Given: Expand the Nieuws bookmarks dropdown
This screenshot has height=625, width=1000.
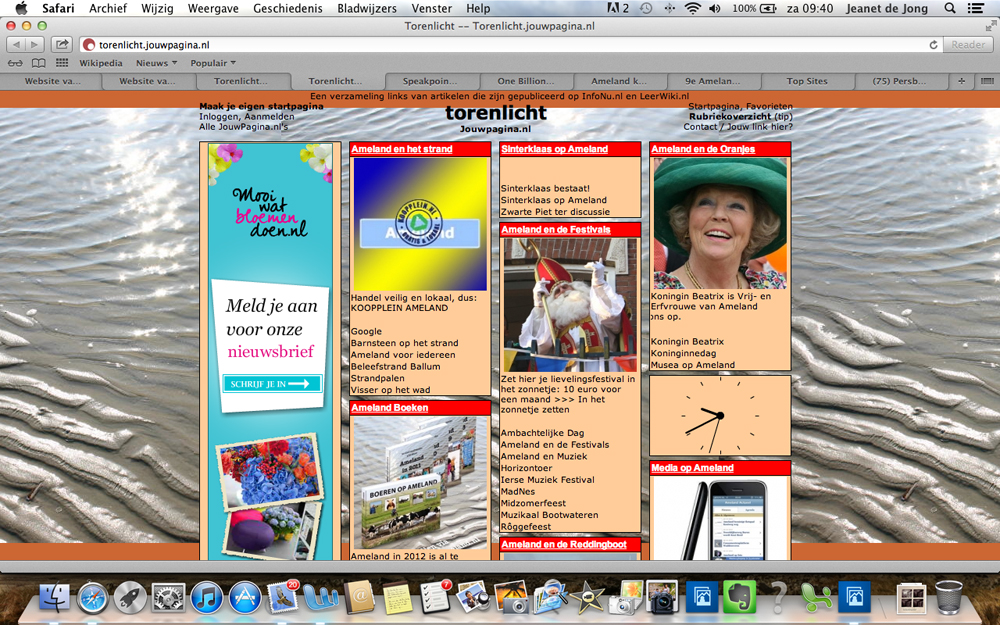Looking at the screenshot, I should (156, 63).
